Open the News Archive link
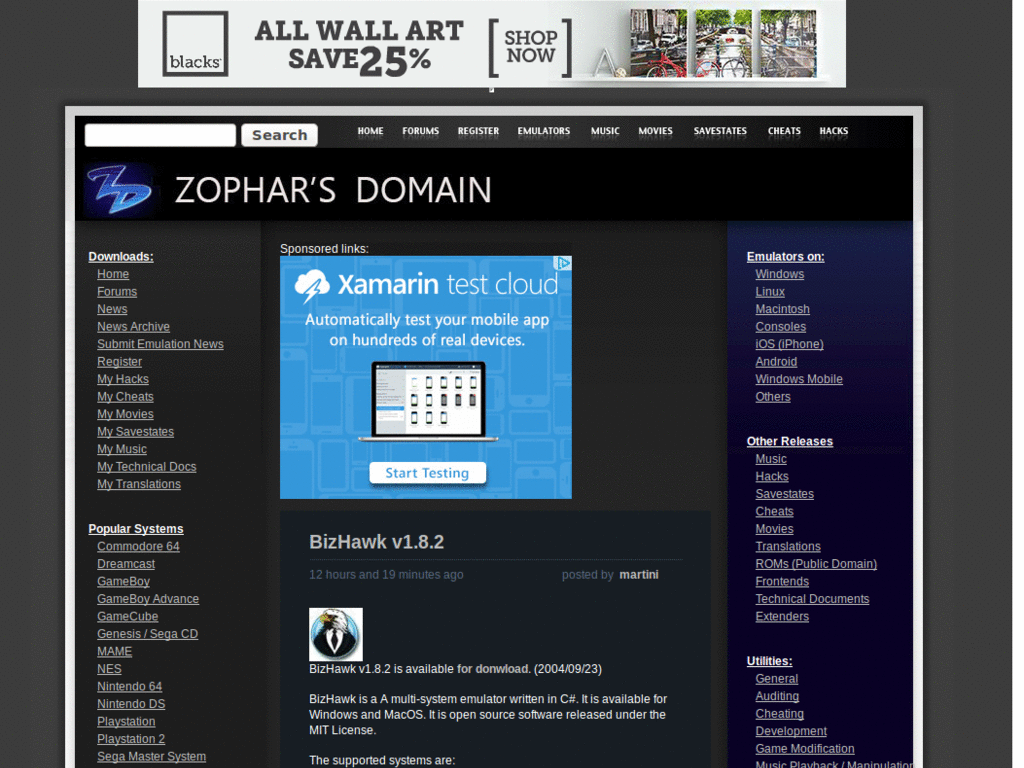Image resolution: width=1024 pixels, height=768 pixels. (133, 326)
